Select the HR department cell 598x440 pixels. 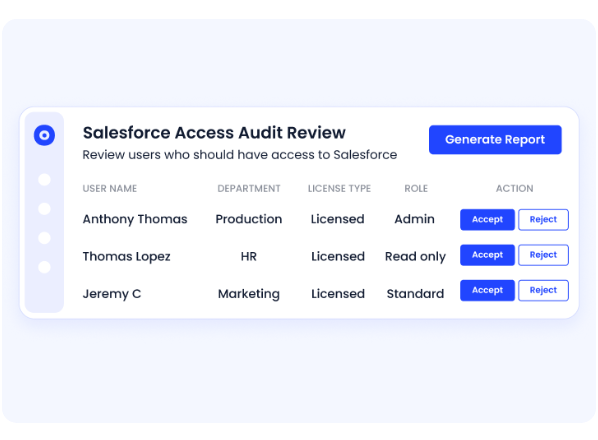249,257
